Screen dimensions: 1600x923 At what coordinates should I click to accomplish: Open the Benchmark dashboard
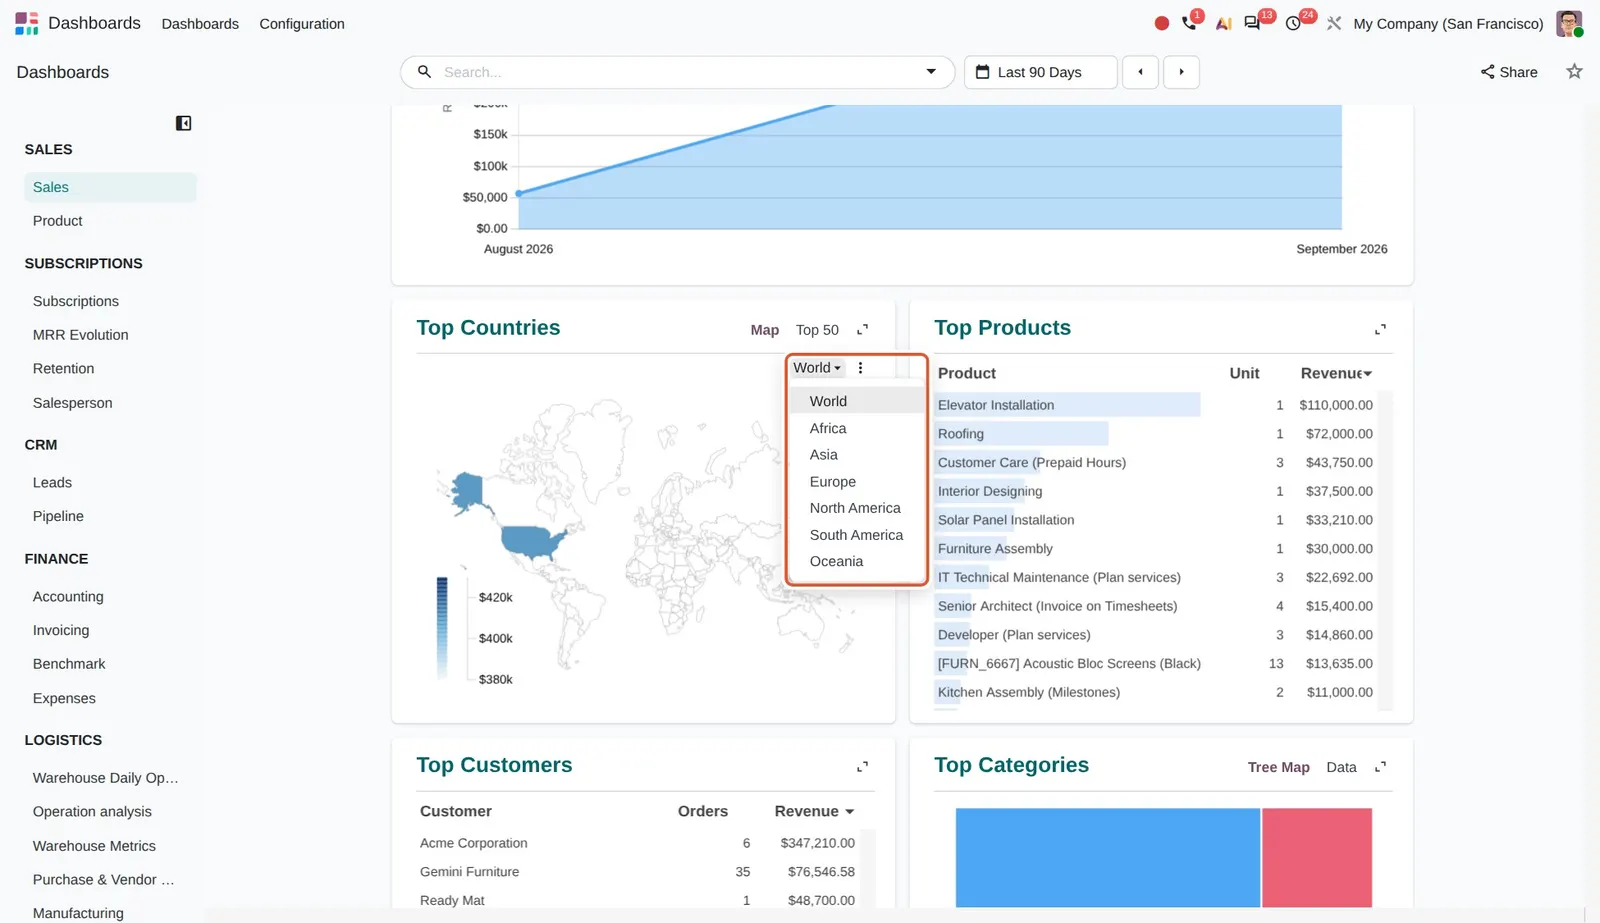(110, 664)
